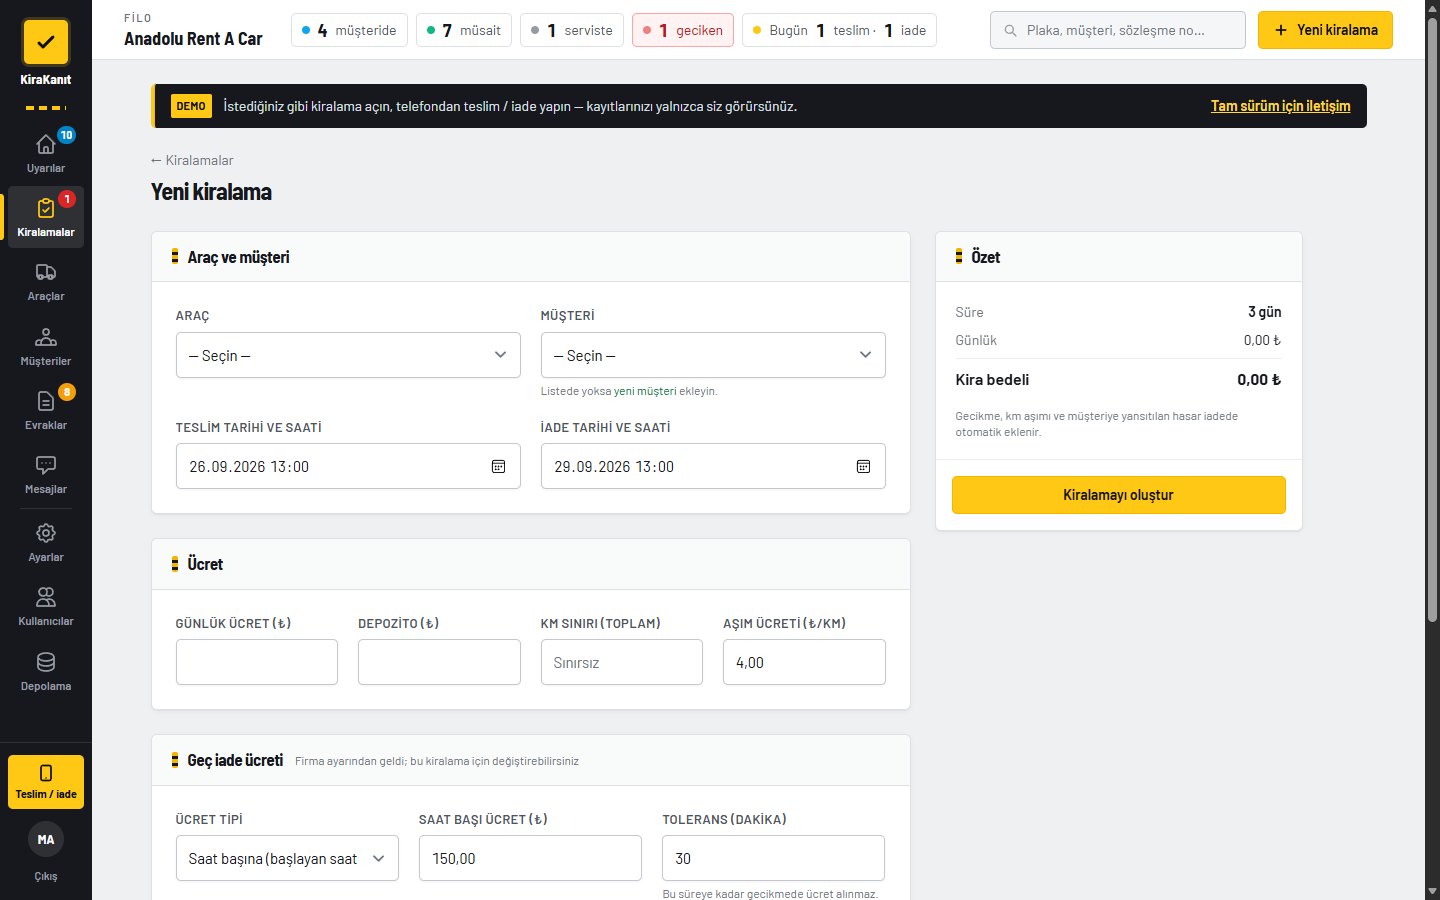This screenshot has width=1440, height=900.
Task: Click Kiralamayı oluştur button
Action: click(1118, 495)
